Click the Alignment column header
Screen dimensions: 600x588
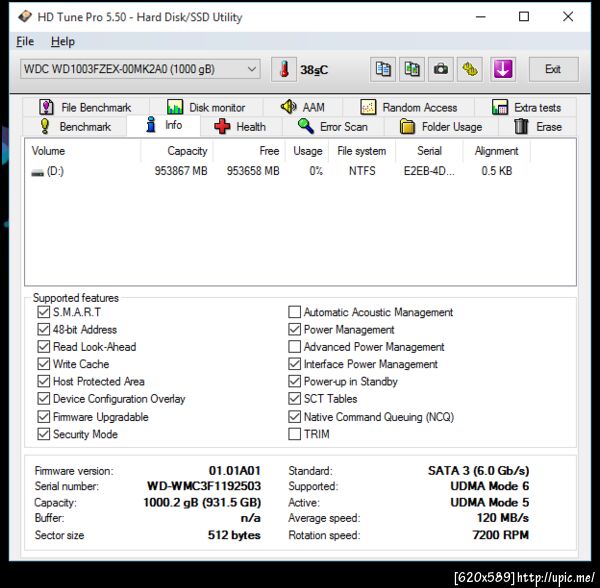pyautogui.click(x=496, y=151)
